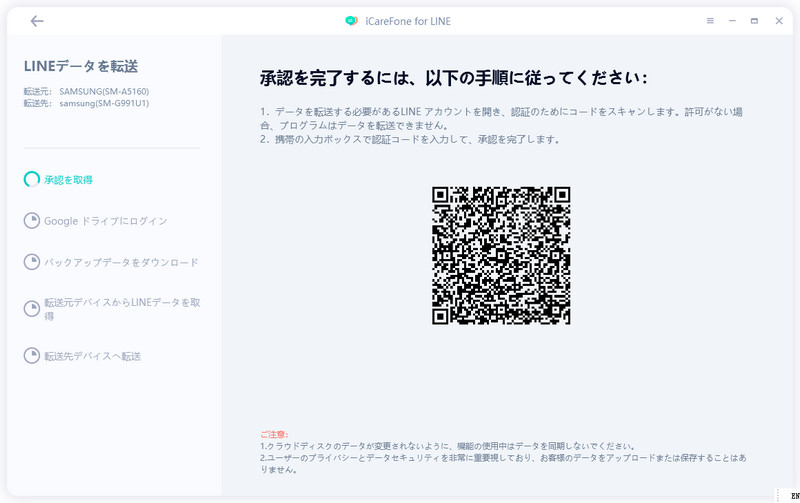
Task: Click the clock icon for 転送先デバイスへ転送
Action: click(x=32, y=356)
